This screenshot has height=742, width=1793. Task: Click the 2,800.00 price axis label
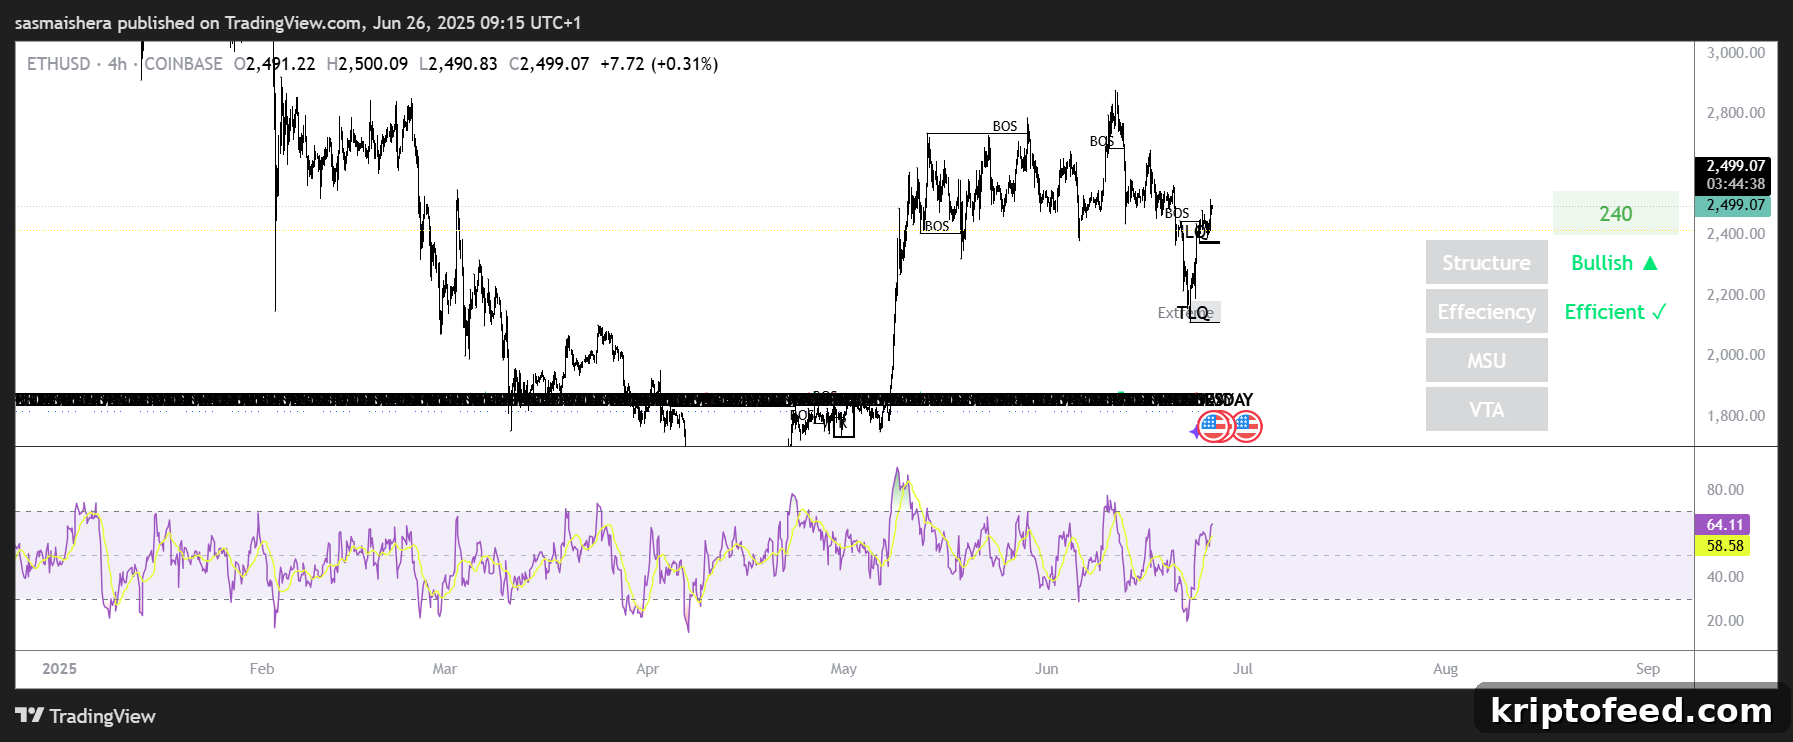pos(1736,113)
